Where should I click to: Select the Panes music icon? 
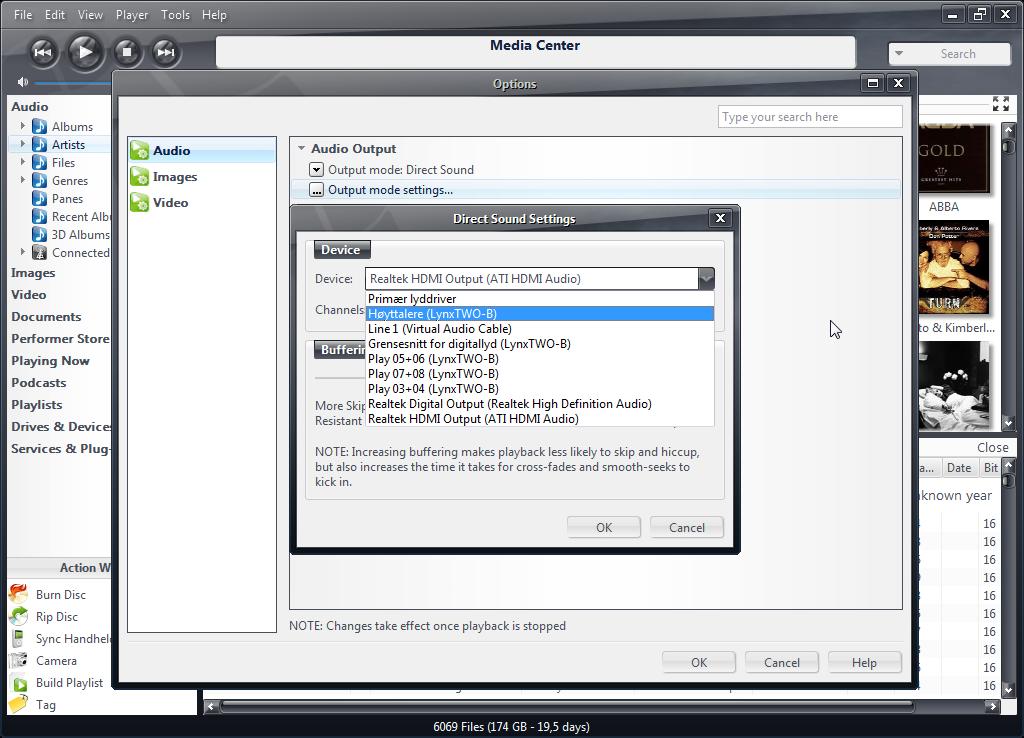coord(40,198)
